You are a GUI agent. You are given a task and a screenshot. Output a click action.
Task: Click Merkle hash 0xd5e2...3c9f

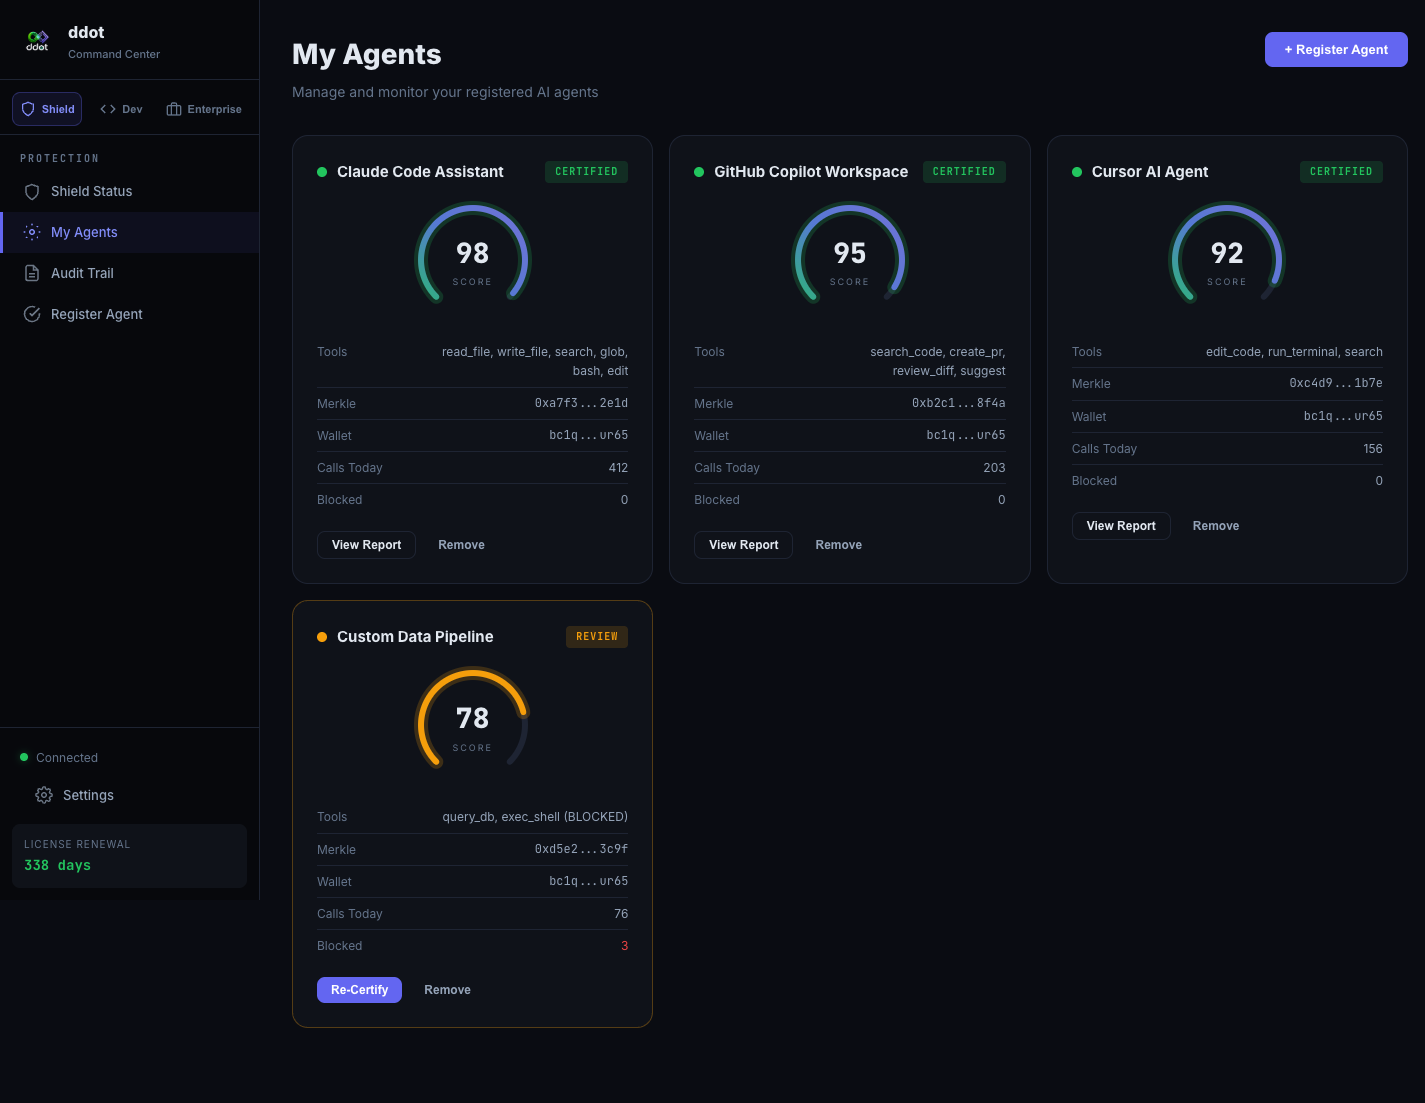tap(581, 850)
